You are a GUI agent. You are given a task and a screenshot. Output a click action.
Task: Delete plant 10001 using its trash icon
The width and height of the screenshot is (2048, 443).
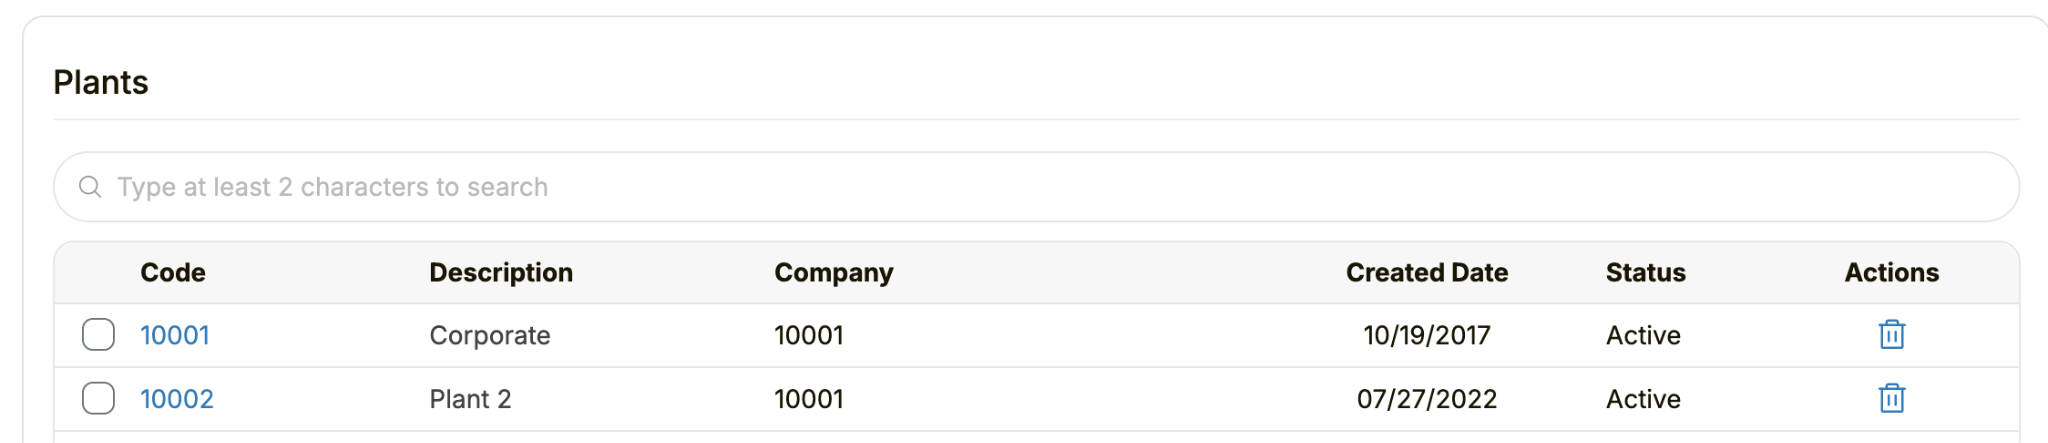[1891, 334]
